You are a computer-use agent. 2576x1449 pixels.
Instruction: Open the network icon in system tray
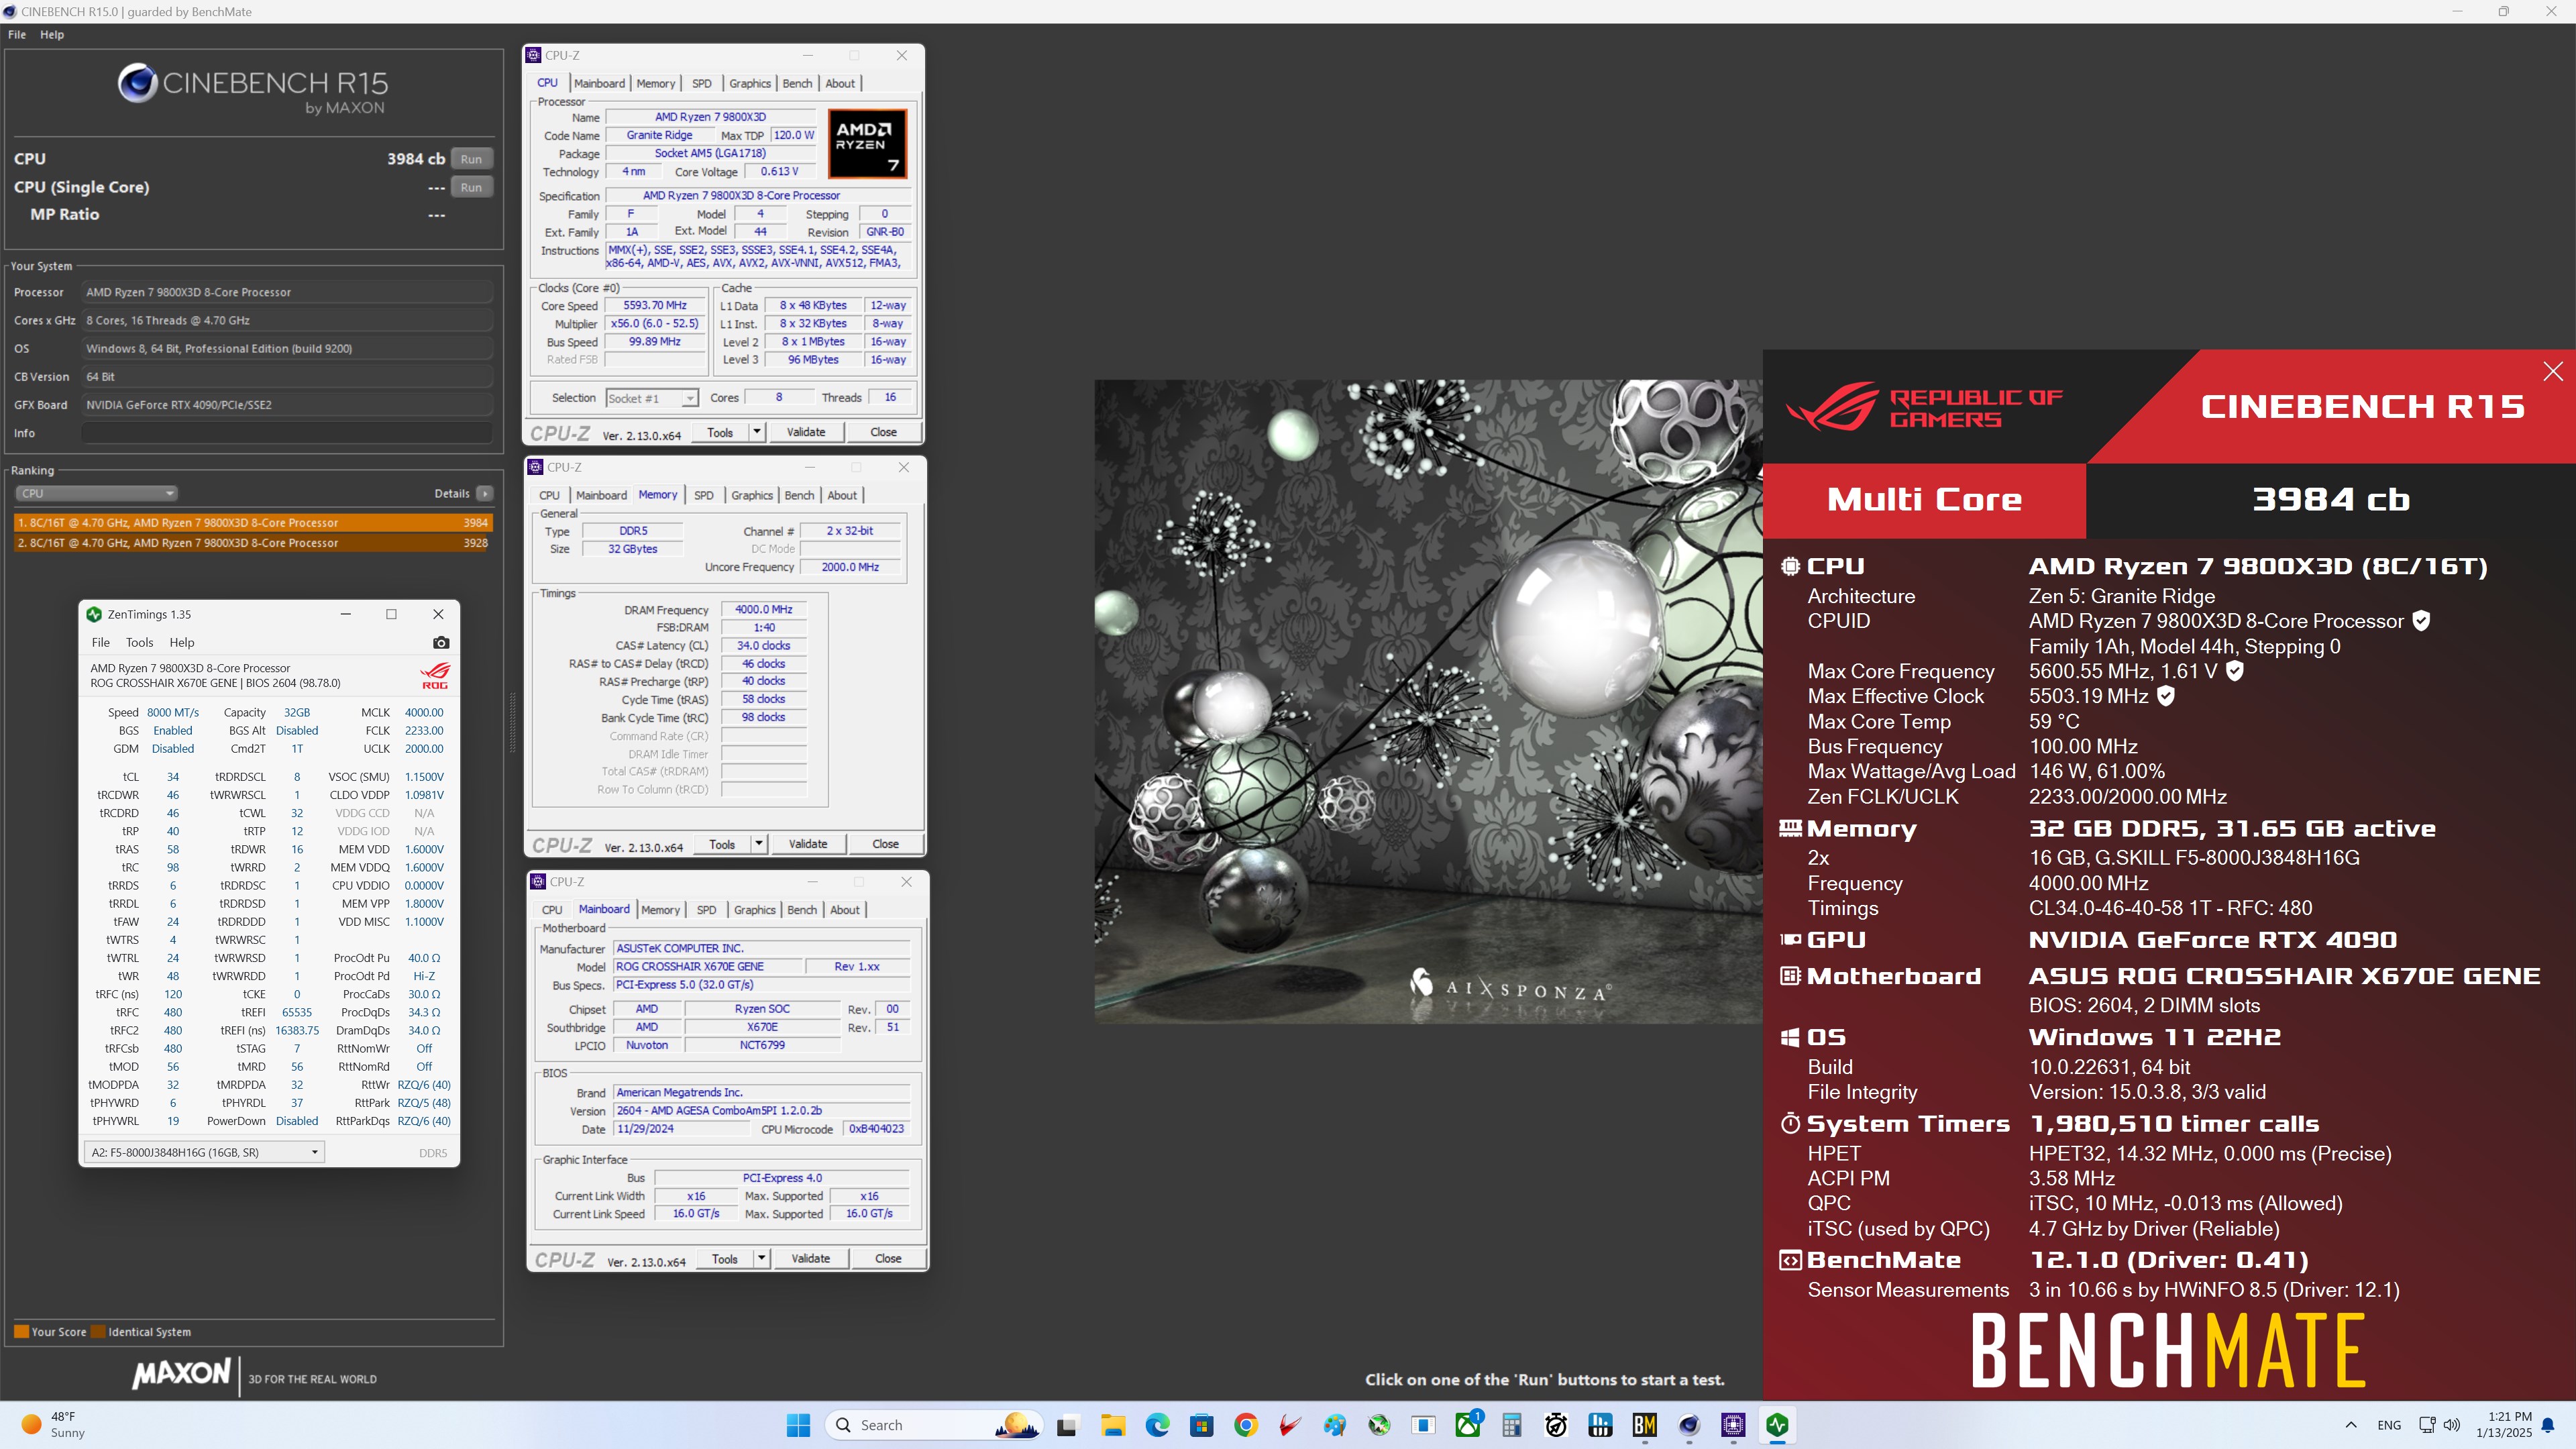(x=2427, y=1425)
